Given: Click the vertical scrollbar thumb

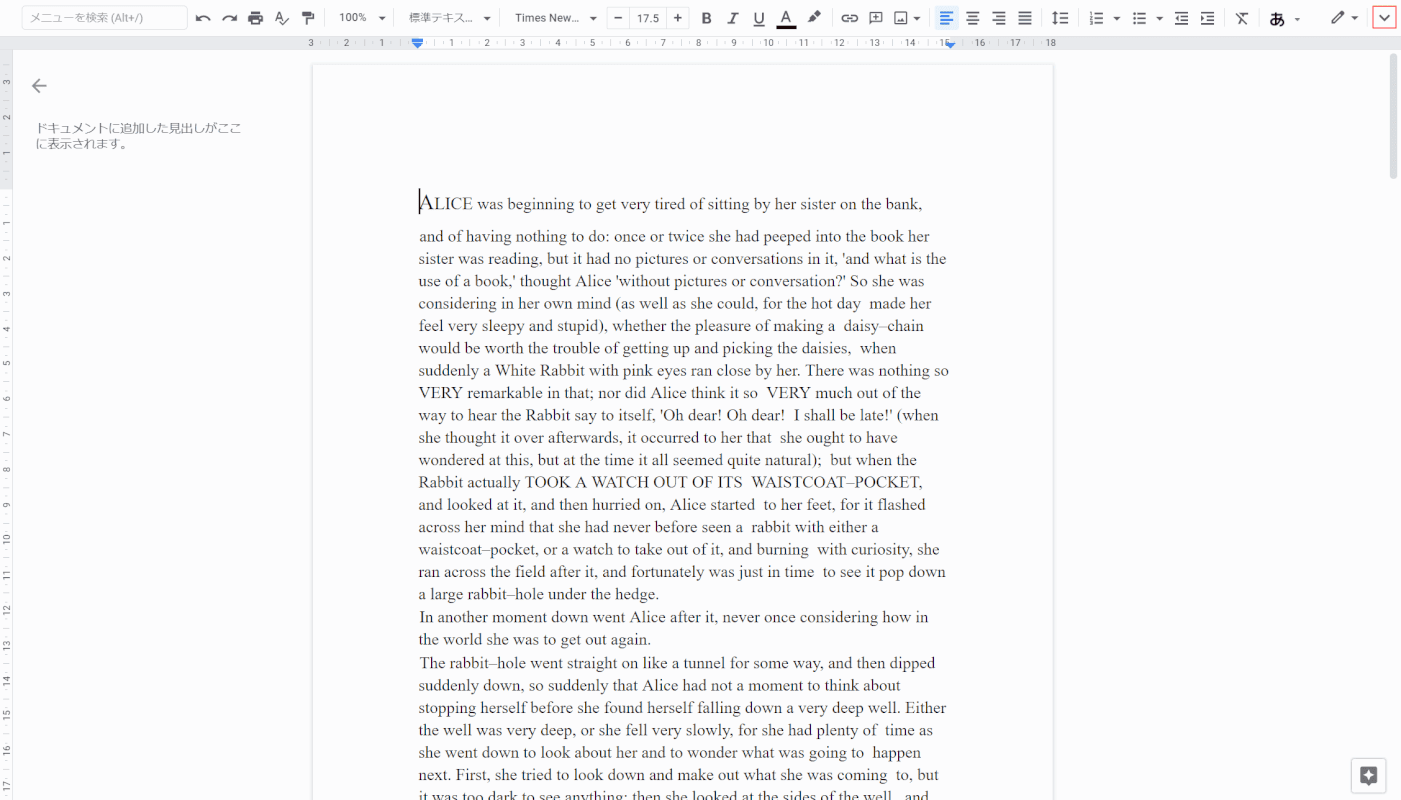Looking at the screenshot, I should 1393,116.
